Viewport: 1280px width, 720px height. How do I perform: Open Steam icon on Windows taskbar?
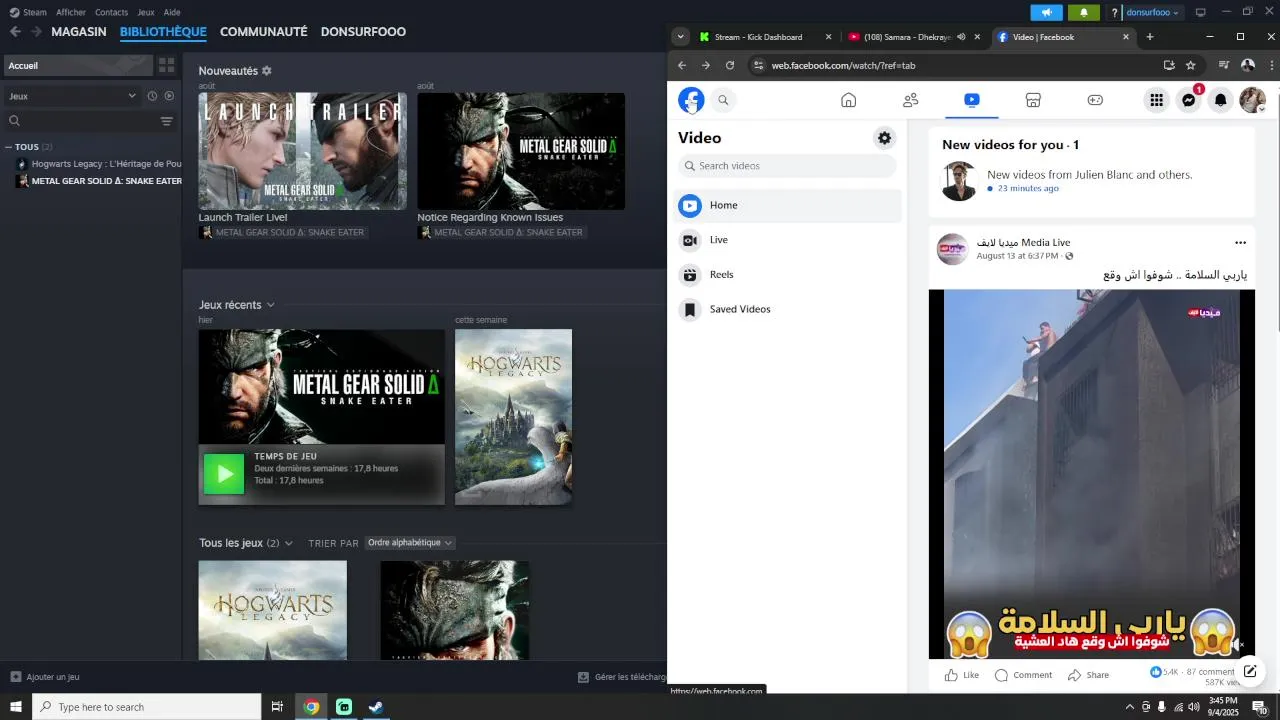[x=375, y=707]
